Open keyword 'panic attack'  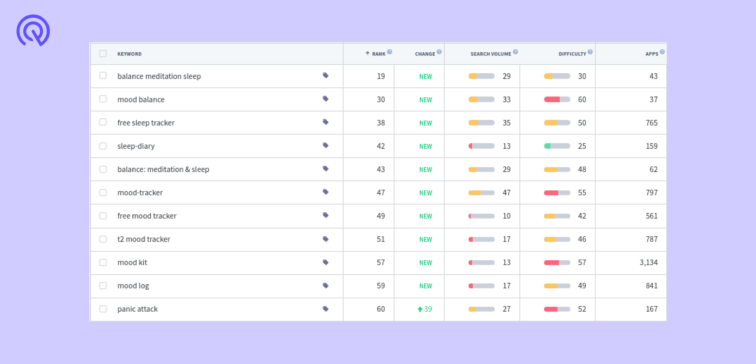(x=137, y=309)
